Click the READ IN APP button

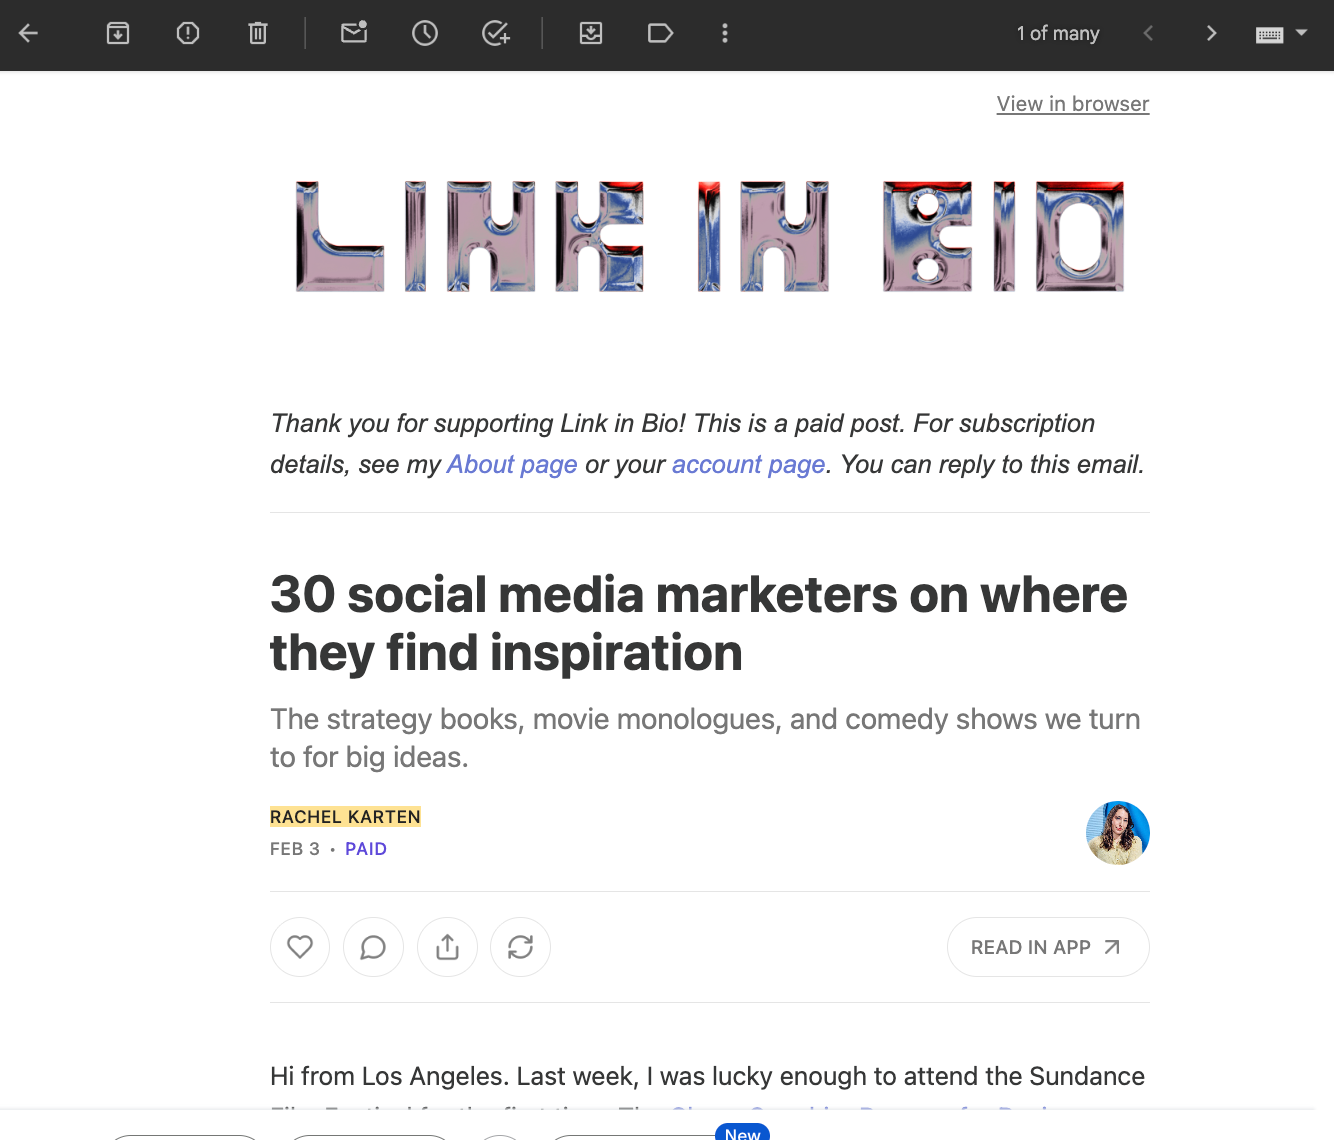pyautogui.click(x=1047, y=947)
